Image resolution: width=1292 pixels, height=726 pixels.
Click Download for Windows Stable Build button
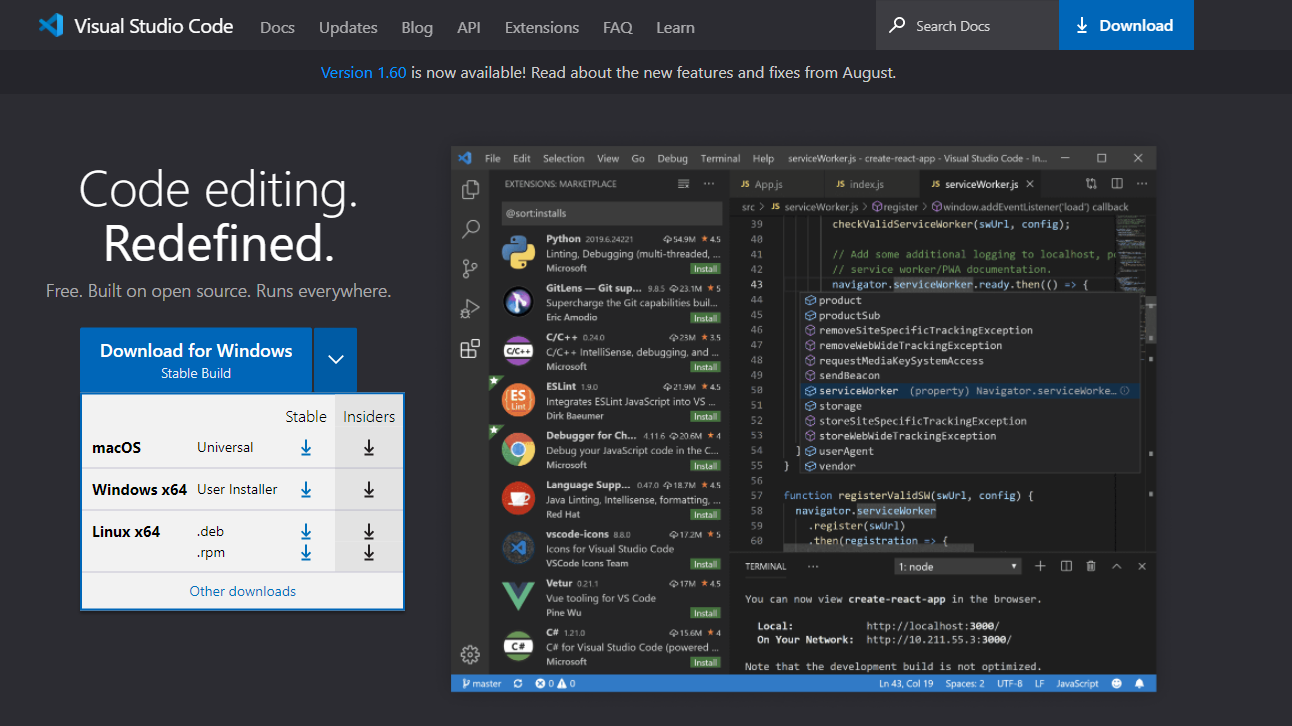[x=196, y=360]
